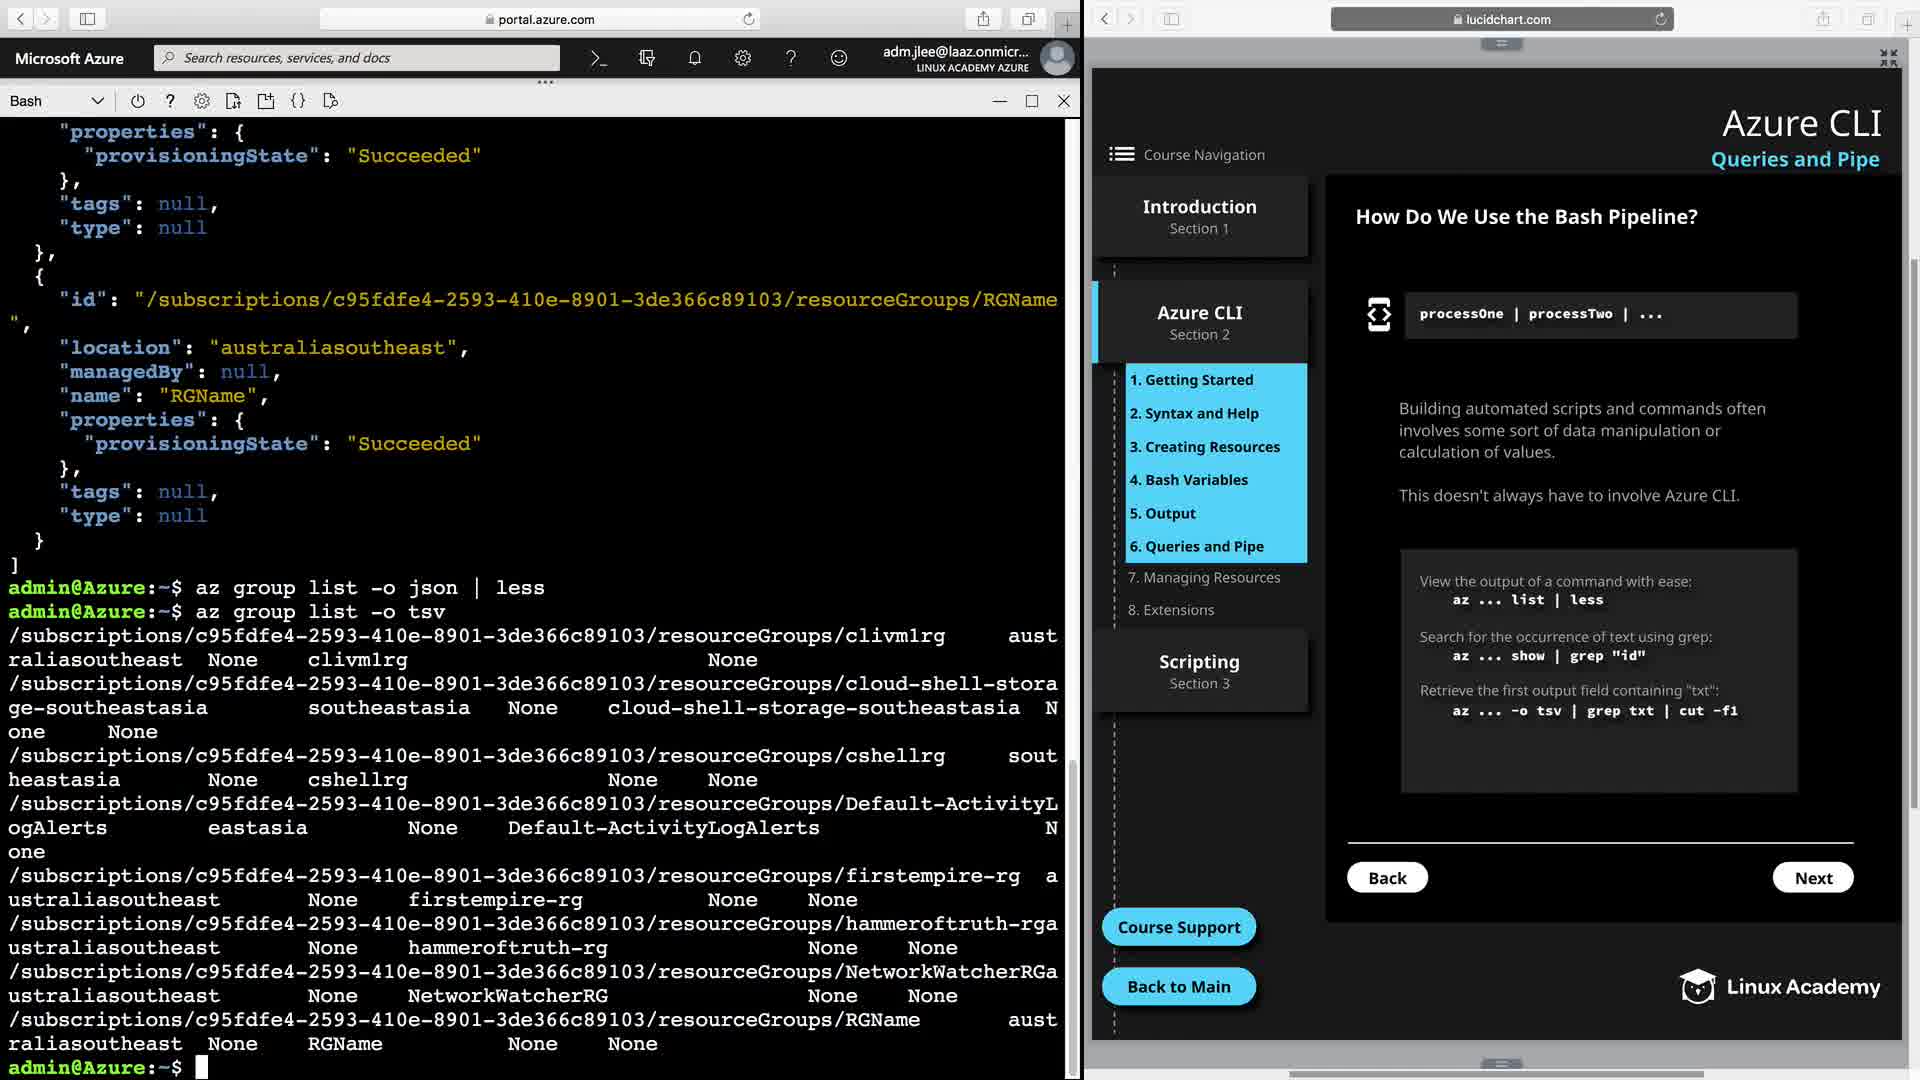Expand the Introduction Section 1 panel
The image size is (1920, 1080).
coord(1199,216)
